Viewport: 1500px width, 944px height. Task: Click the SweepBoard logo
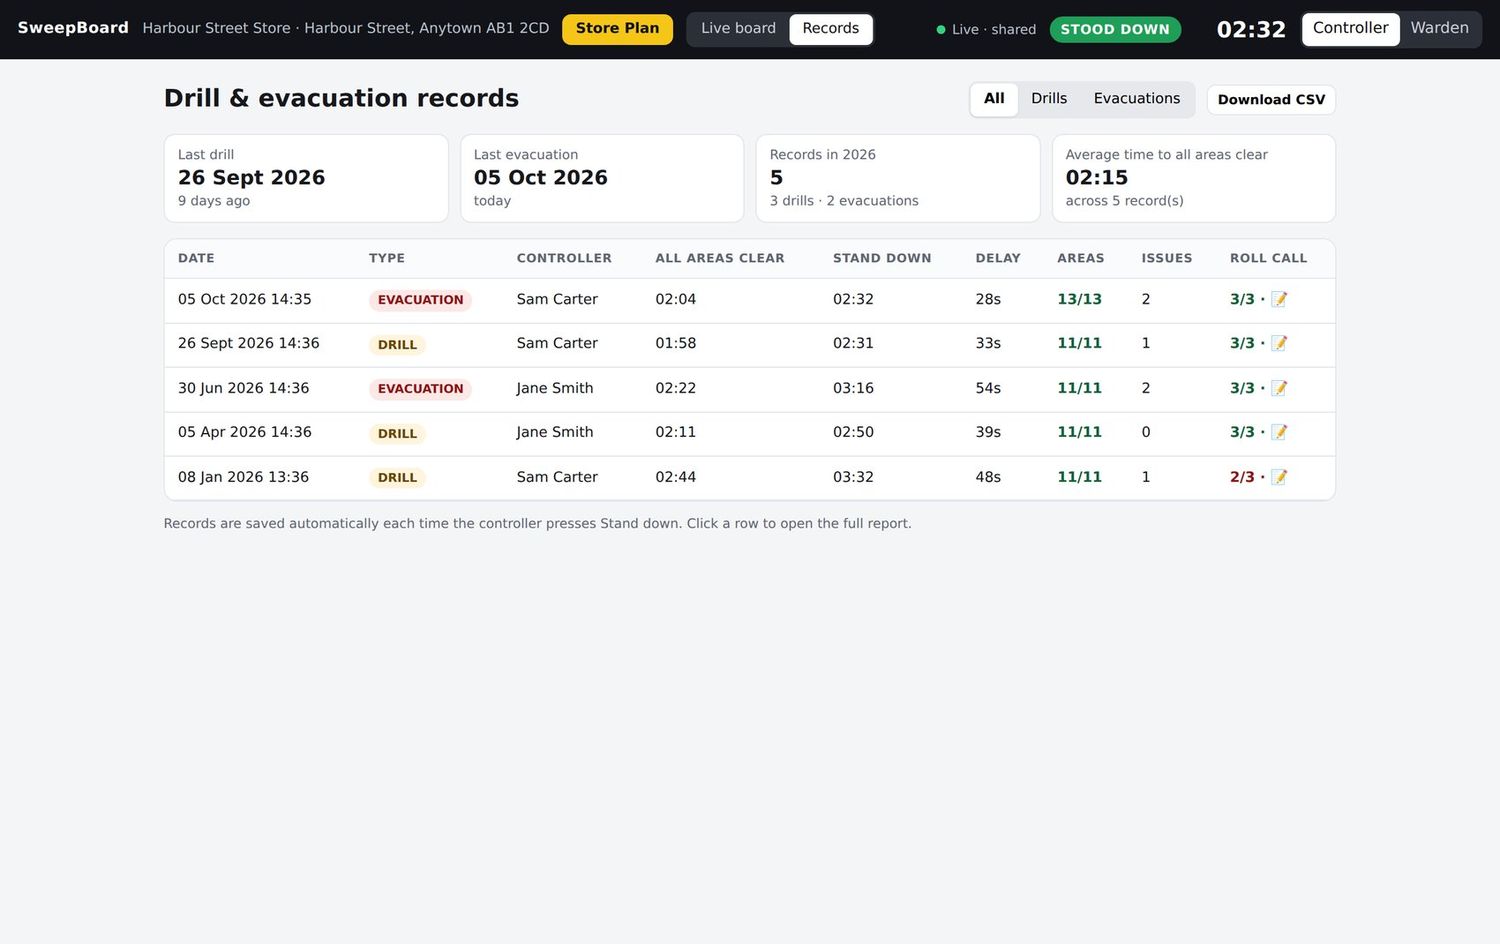coord(73,28)
